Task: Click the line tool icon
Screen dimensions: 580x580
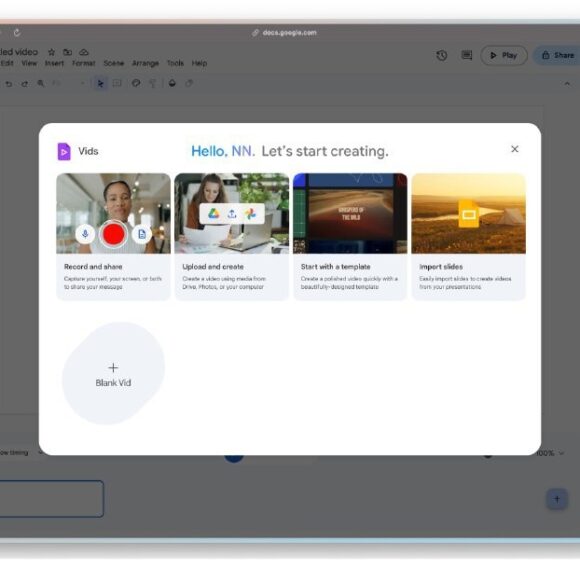Action: pyautogui.click(x=152, y=84)
